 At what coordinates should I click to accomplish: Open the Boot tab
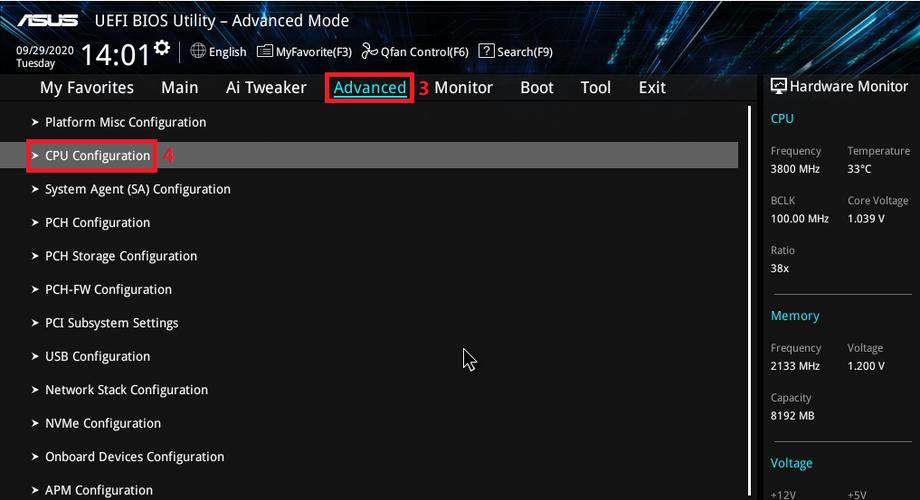click(x=537, y=87)
